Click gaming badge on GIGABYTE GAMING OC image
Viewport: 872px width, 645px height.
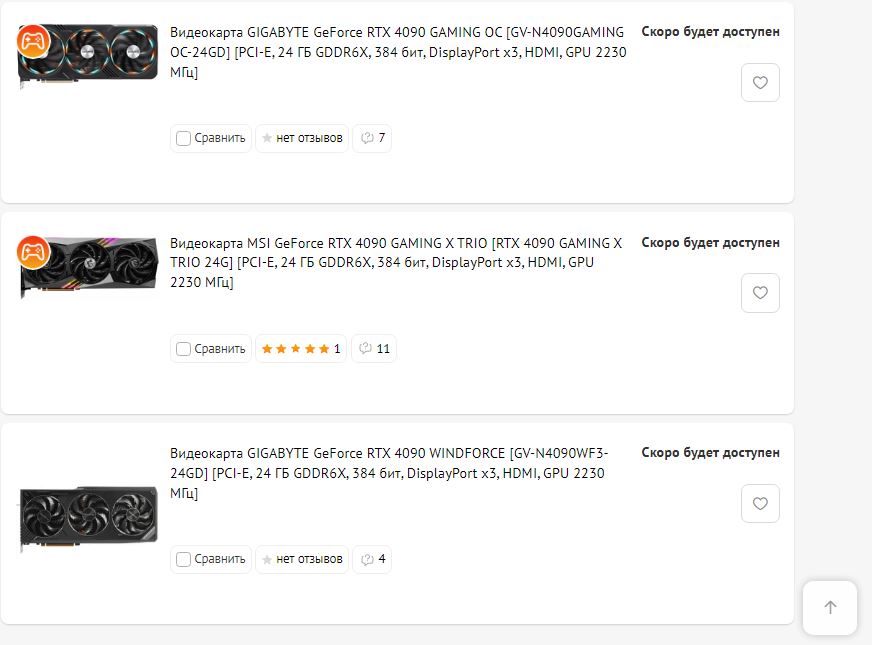pos(33,41)
